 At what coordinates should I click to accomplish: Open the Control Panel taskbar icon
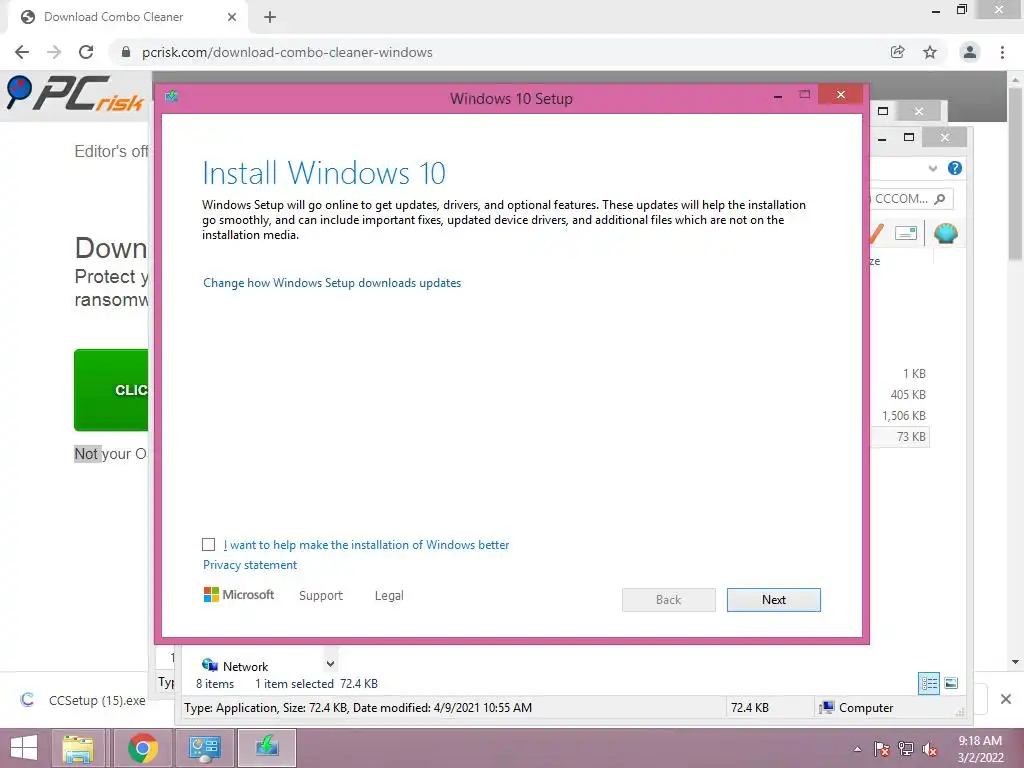coord(205,748)
